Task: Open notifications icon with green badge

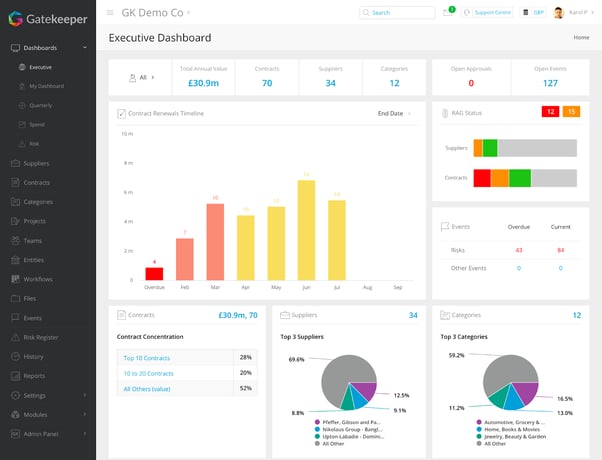Action: click(x=447, y=13)
